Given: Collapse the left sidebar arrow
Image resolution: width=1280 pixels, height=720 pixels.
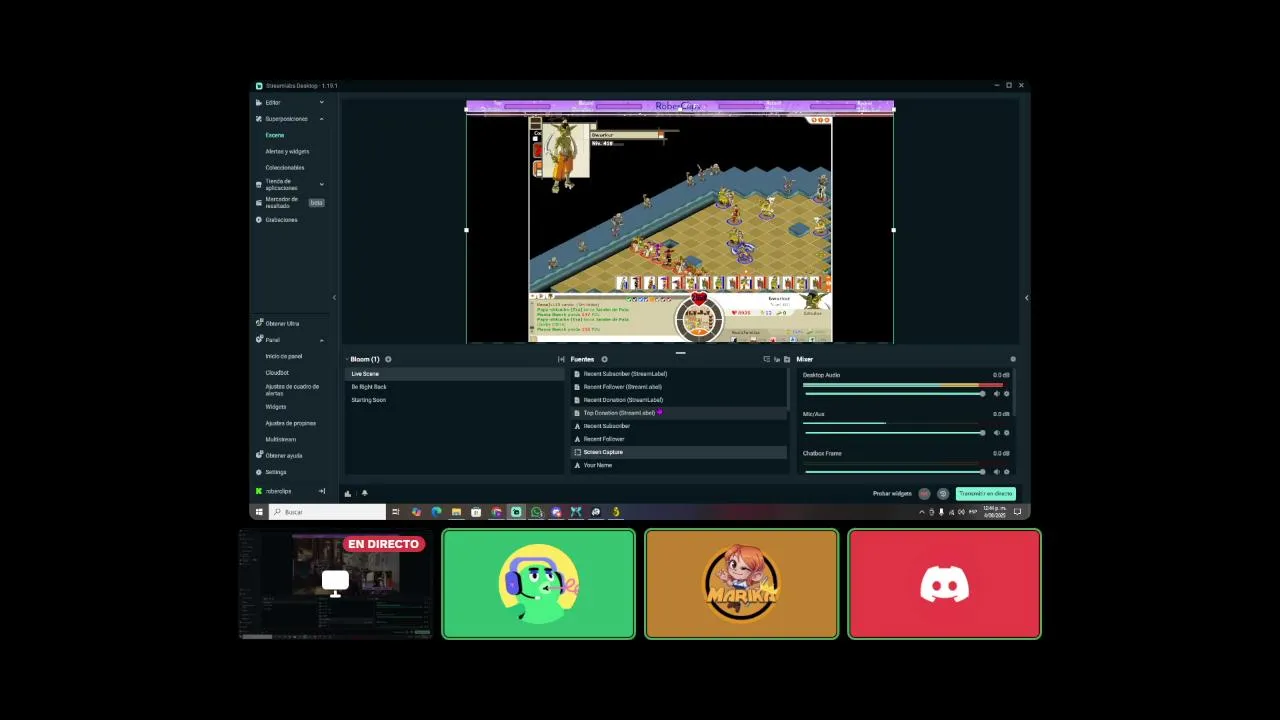Looking at the screenshot, I should pos(334,297).
